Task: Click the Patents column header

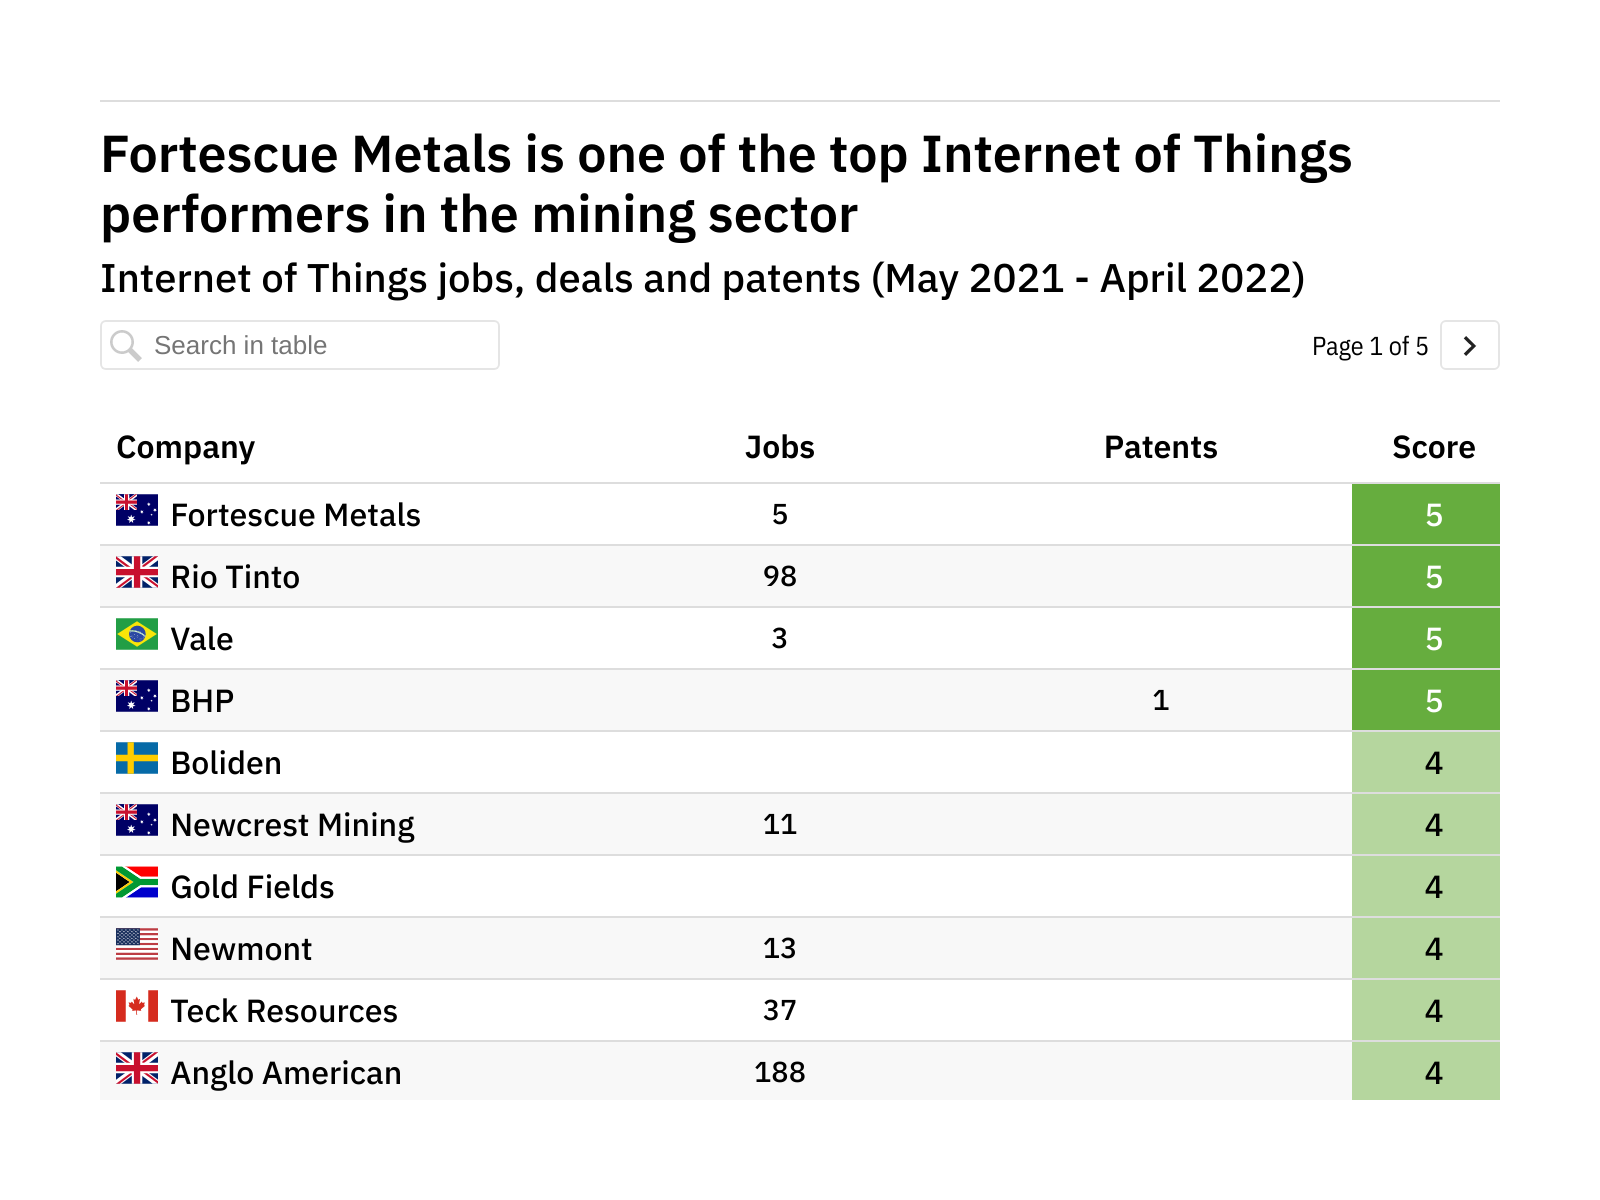Action: pyautogui.click(x=1160, y=447)
